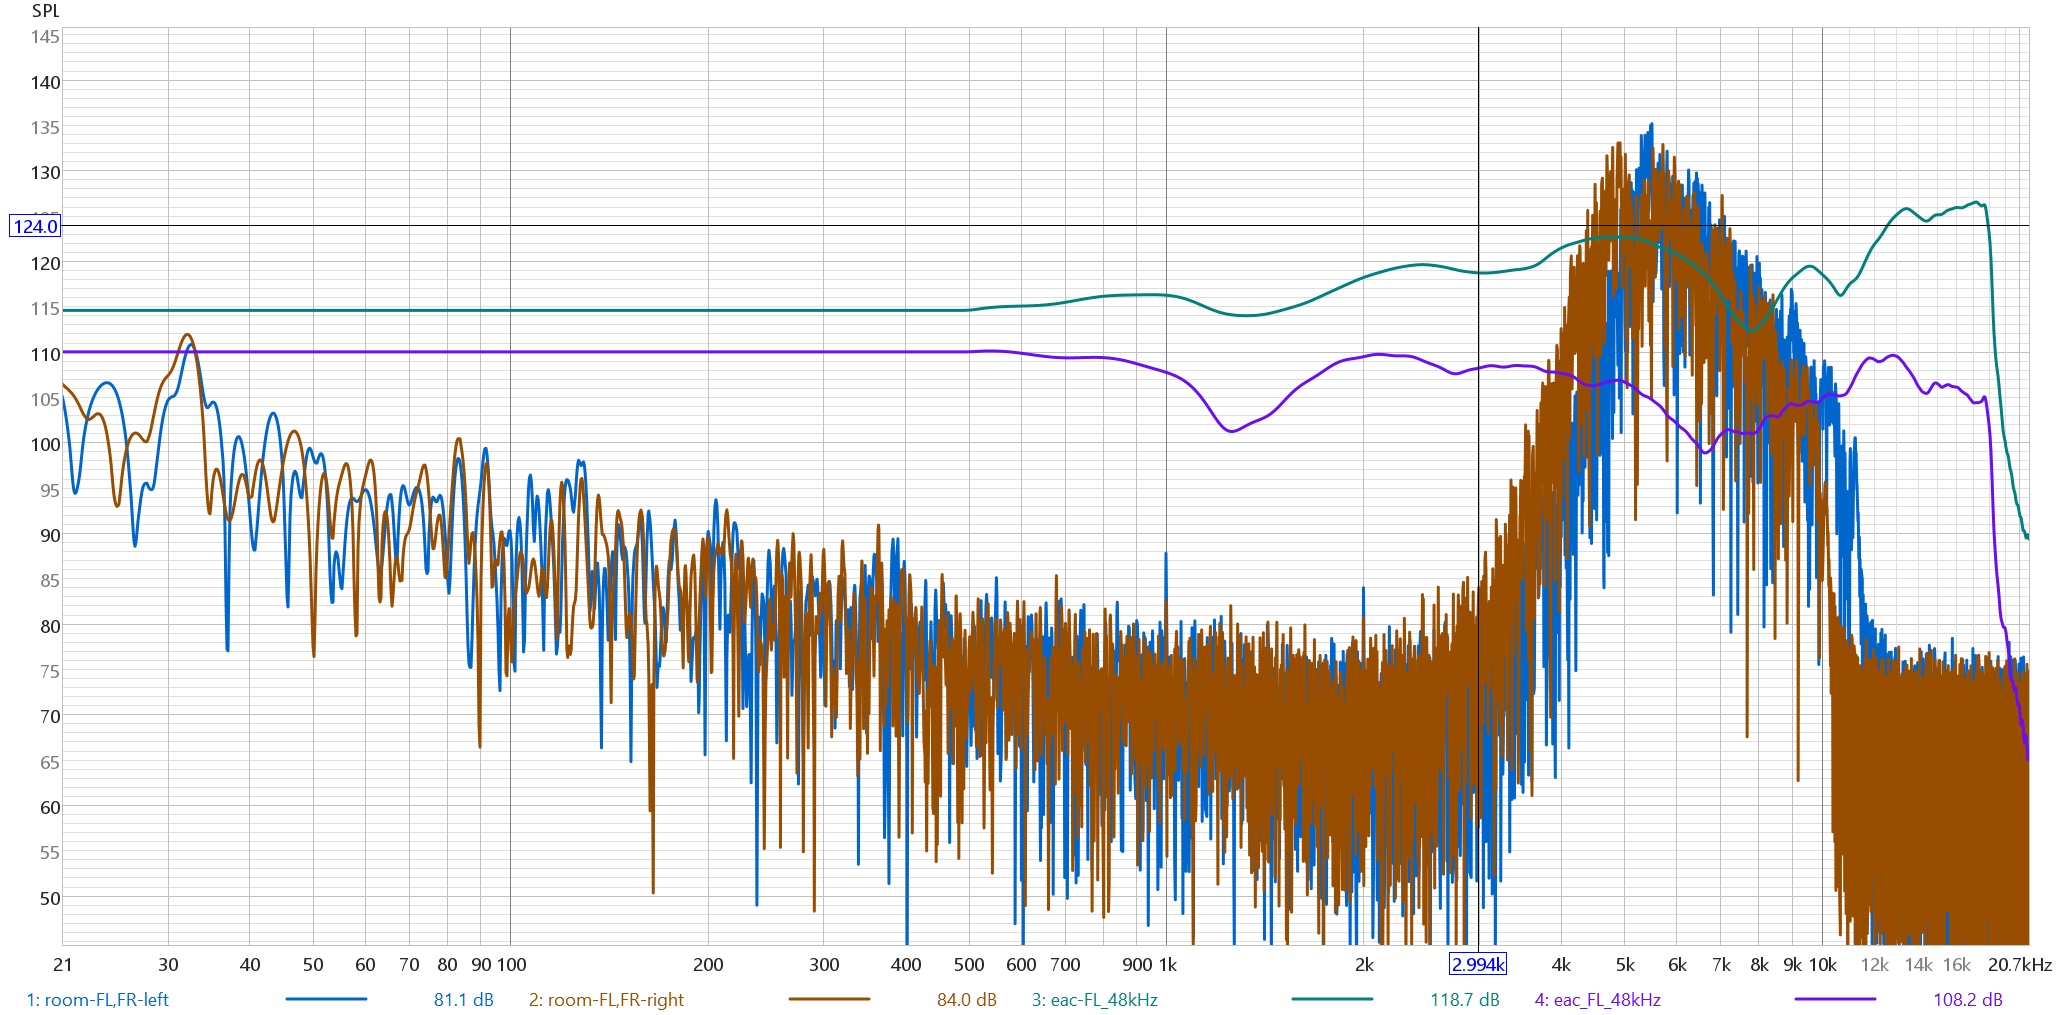Click the 84.0 dB trace value
The height and width of the screenshot is (1015, 2060).
click(967, 999)
